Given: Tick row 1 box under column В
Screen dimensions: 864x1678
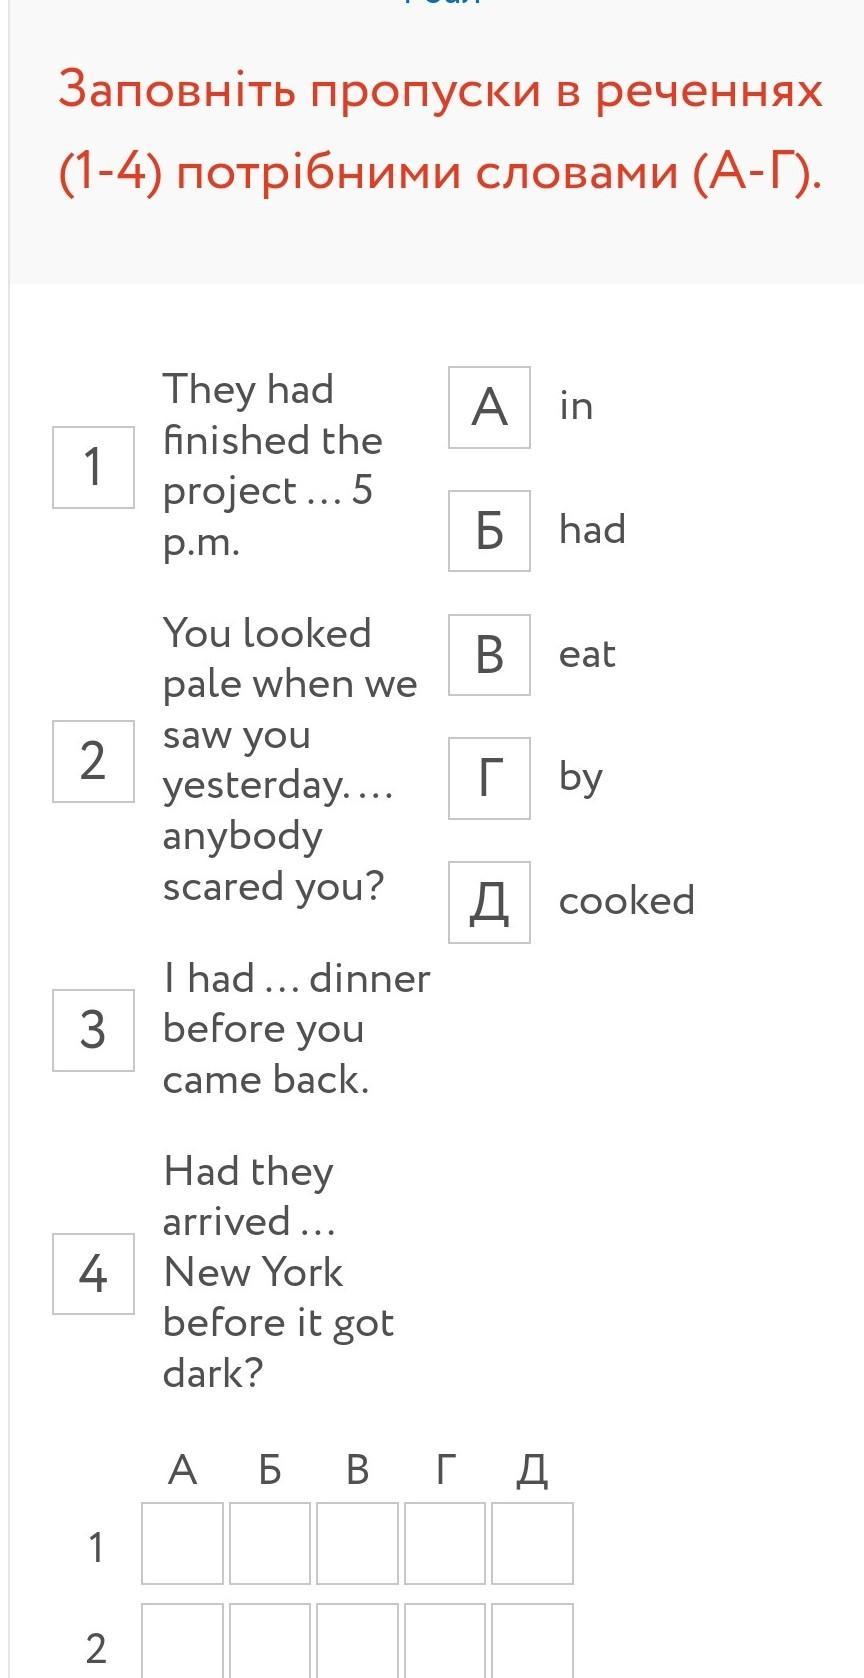Looking at the screenshot, I should click(x=357, y=1543).
